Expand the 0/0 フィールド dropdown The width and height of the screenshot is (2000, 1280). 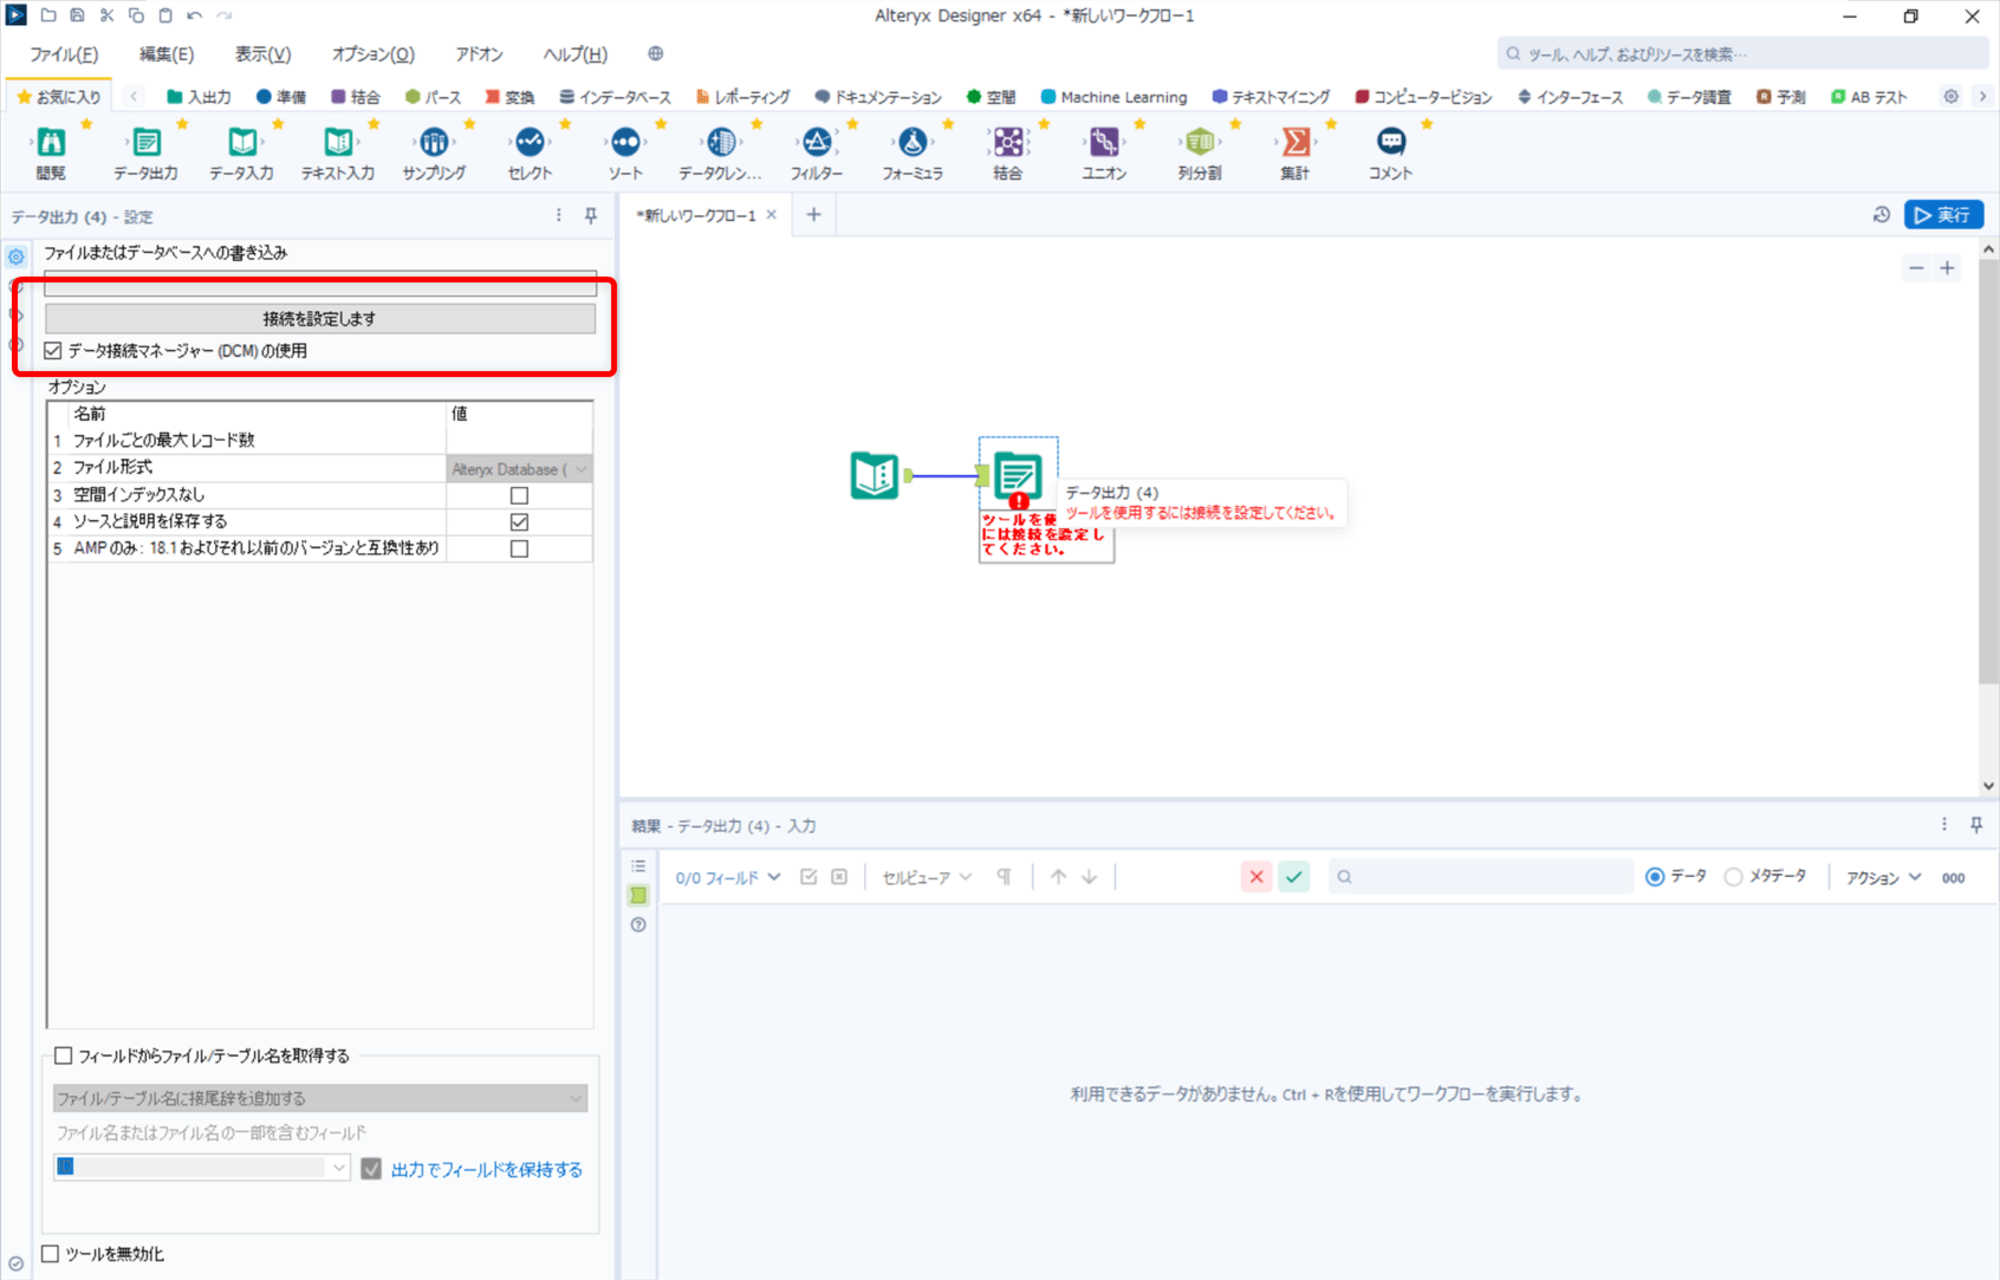[x=727, y=878]
